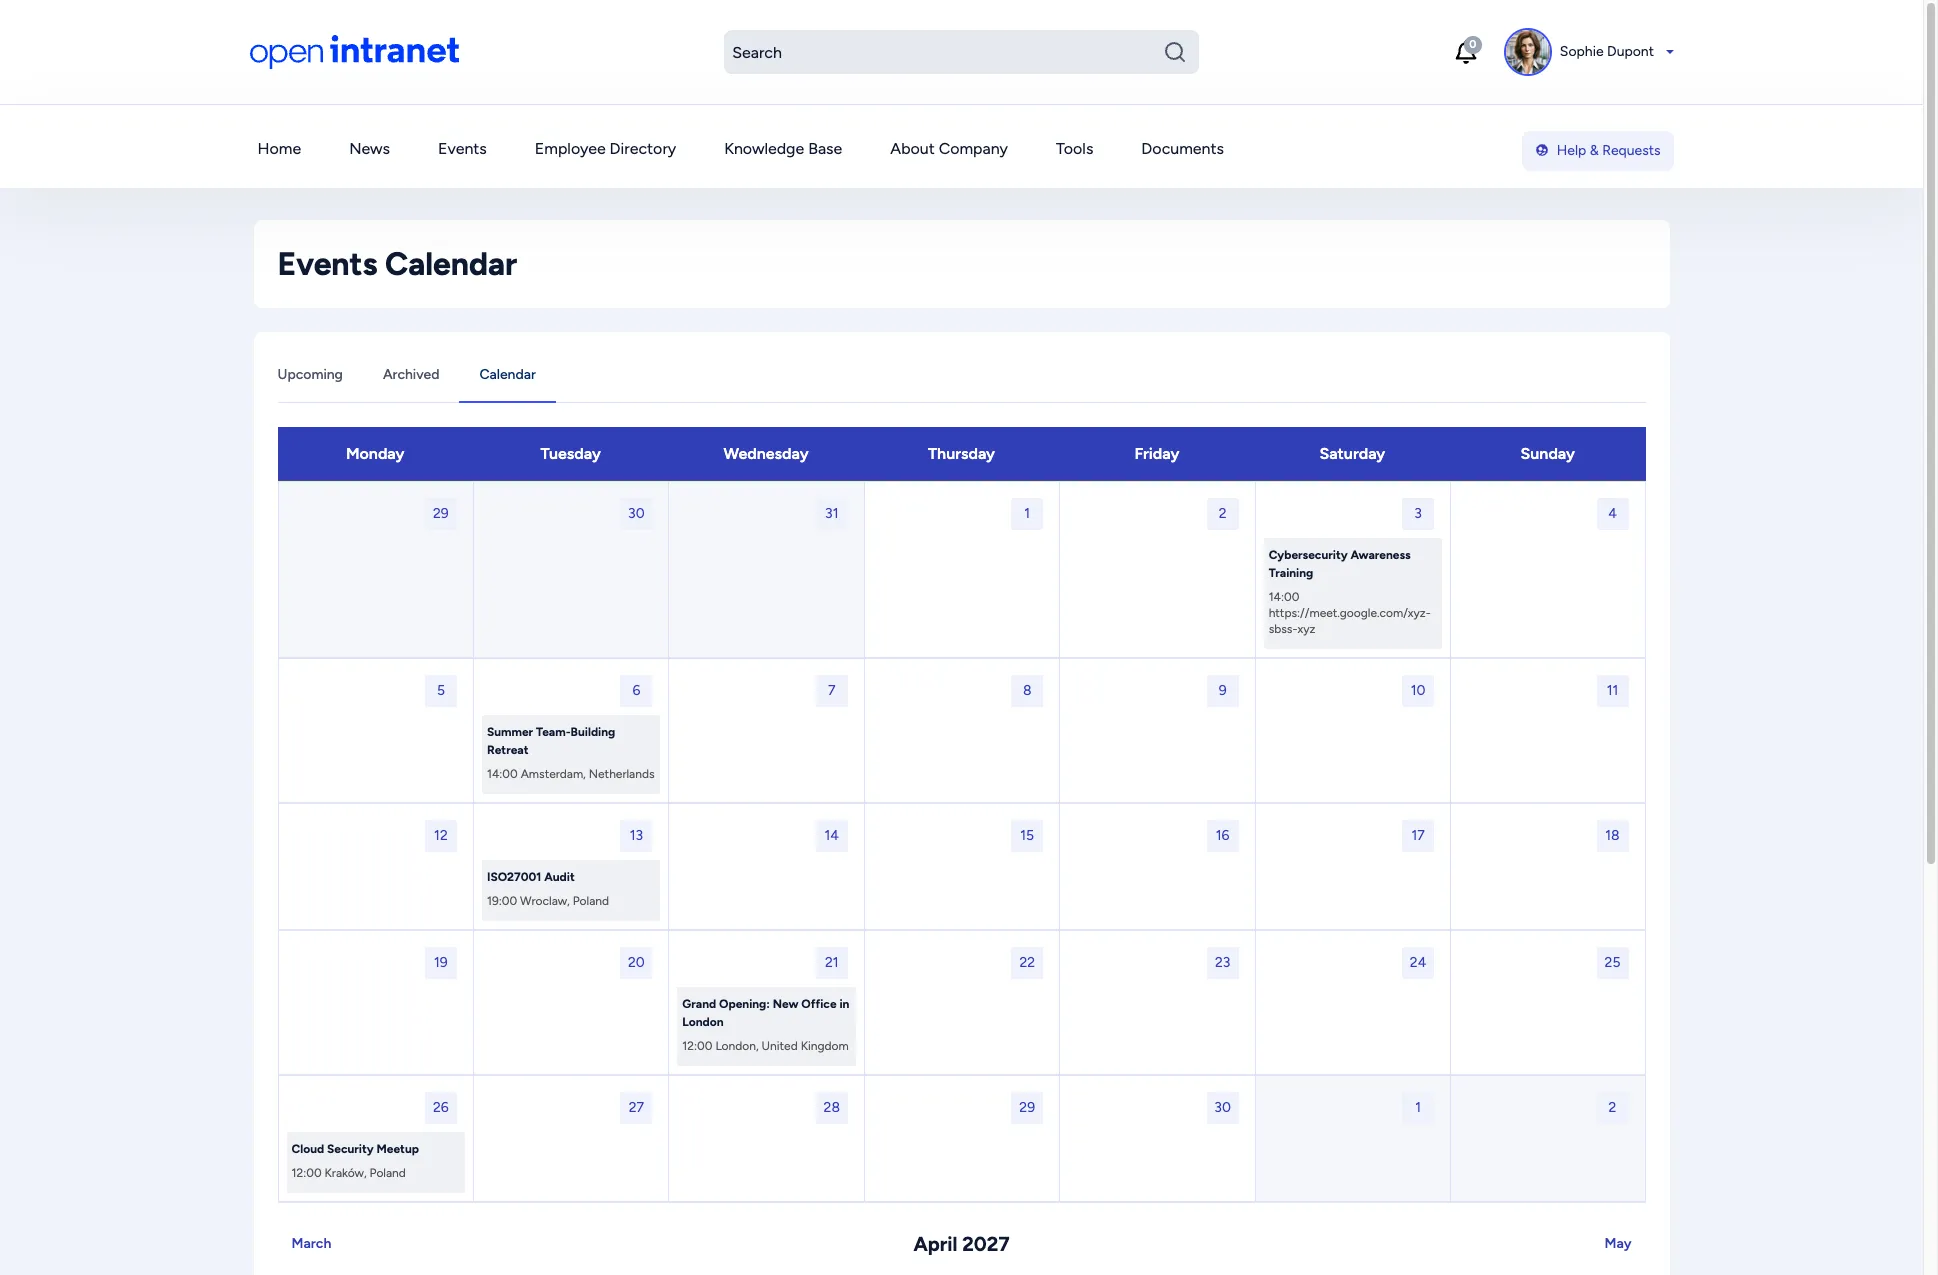Select date number 31 in March
1938x1275 pixels.
point(831,513)
